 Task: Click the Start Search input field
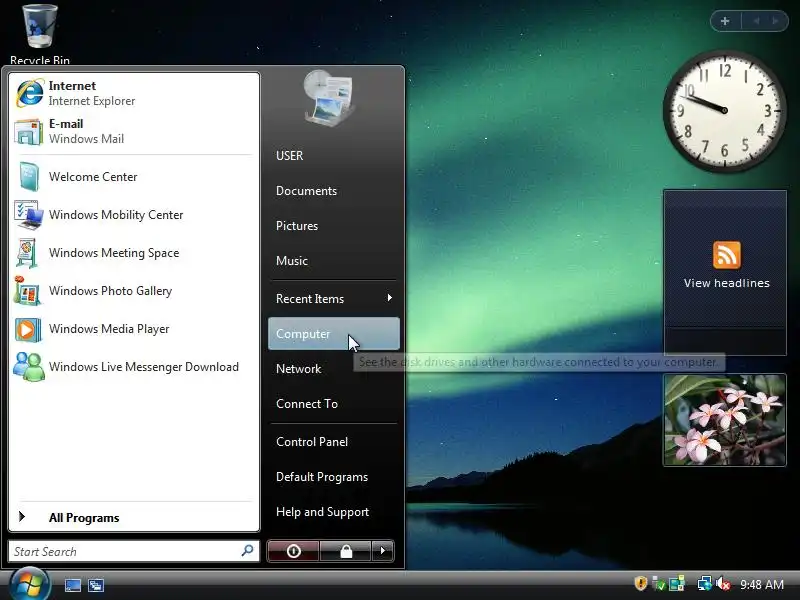[x=134, y=551]
